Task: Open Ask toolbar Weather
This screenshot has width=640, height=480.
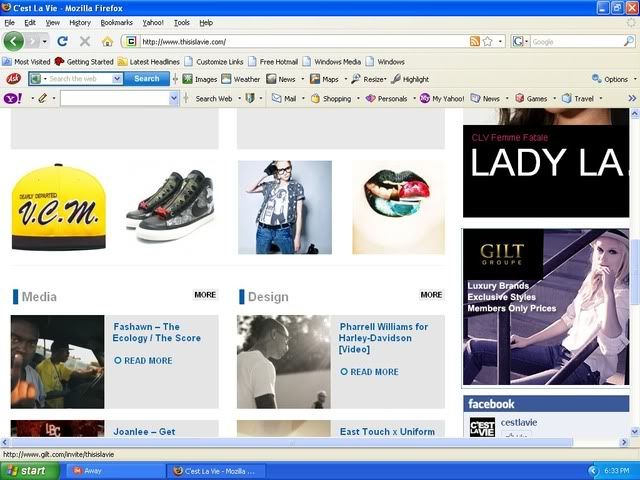Action: pyautogui.click(x=241, y=79)
